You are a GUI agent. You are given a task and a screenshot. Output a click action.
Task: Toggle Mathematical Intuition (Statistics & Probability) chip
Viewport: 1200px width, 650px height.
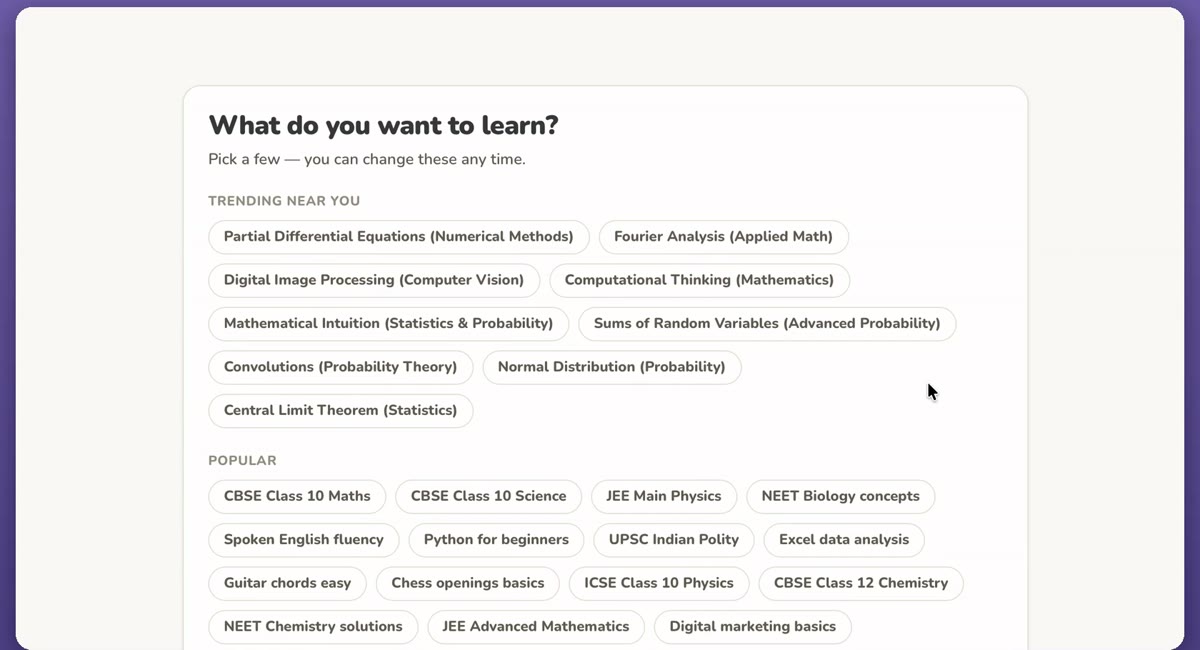388,324
